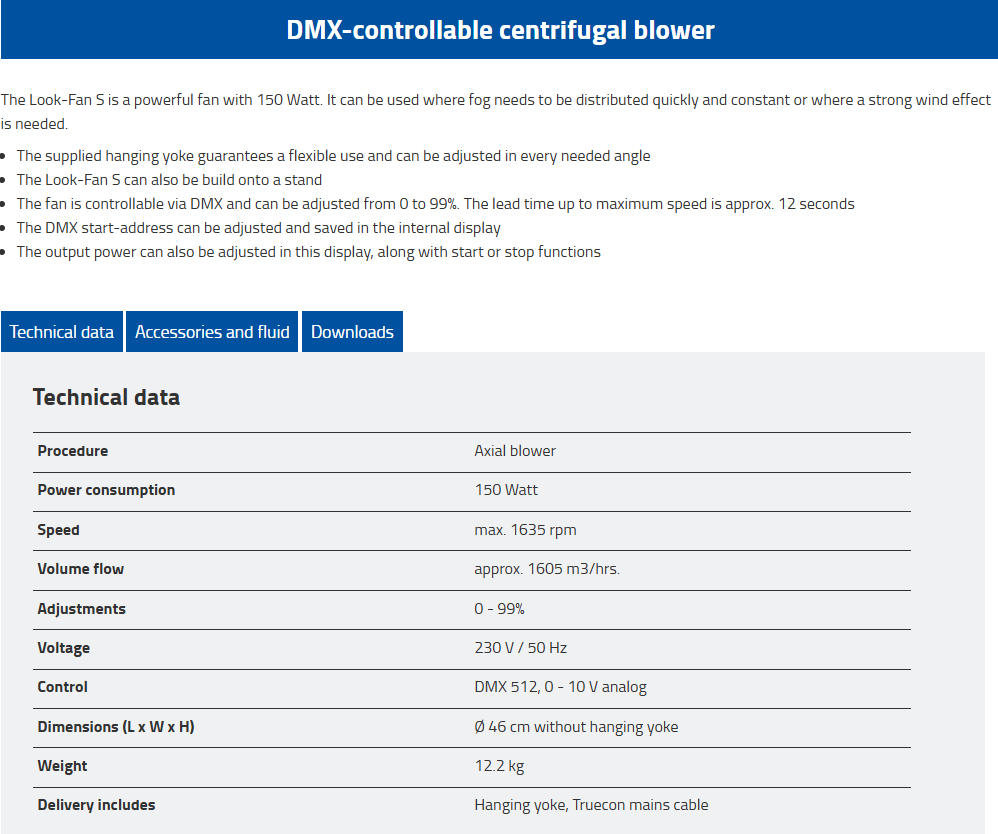Open the Downloads tab
This screenshot has height=834, width=998.
[x=352, y=332]
